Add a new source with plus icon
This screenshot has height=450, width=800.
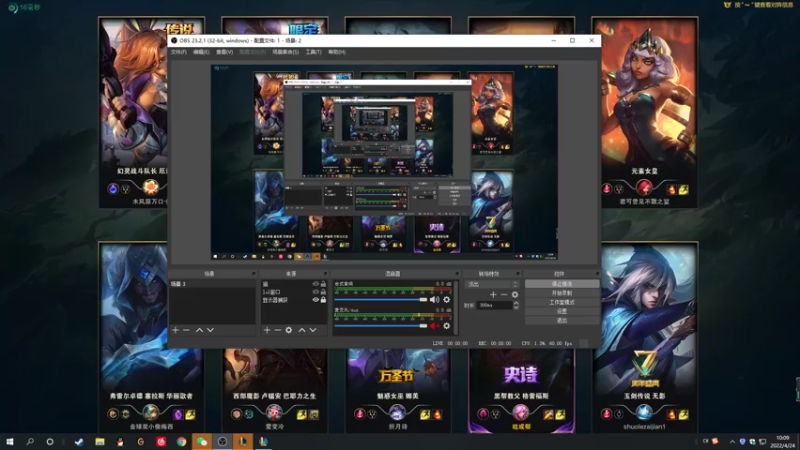[267, 330]
